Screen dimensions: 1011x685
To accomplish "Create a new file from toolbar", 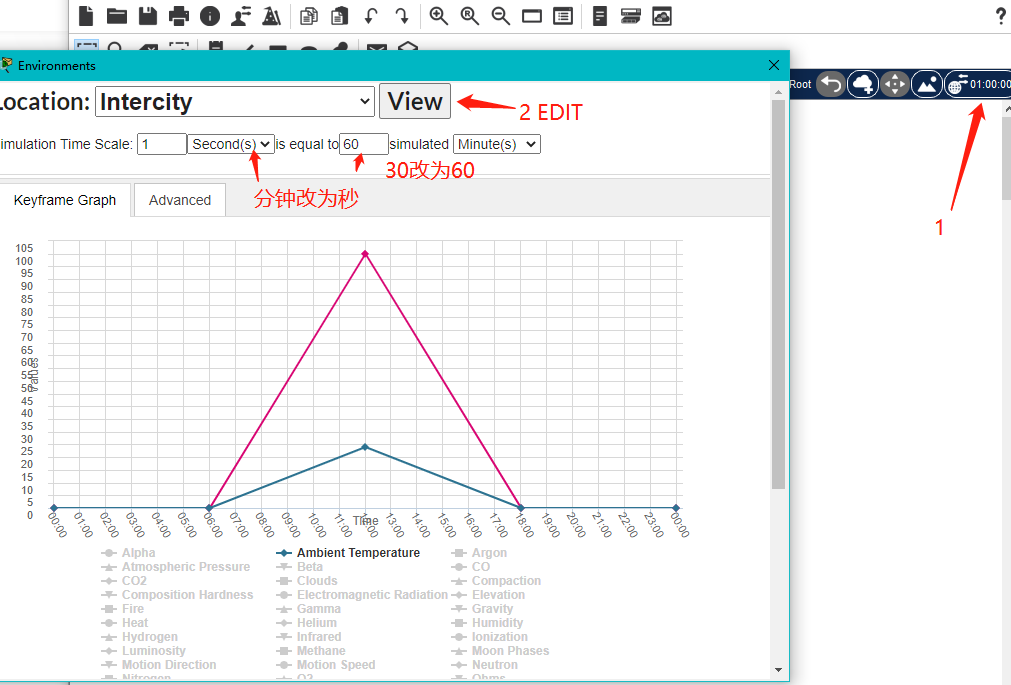I will 86,15.
